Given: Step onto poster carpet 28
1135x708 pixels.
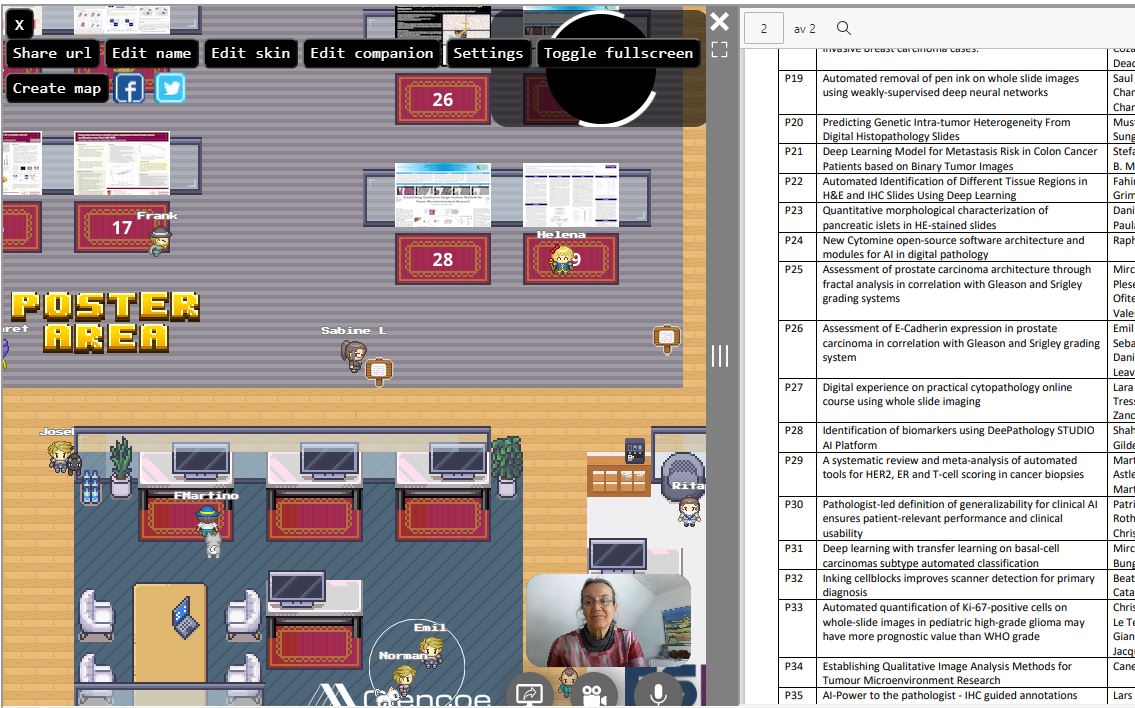Looking at the screenshot, I should point(443,259).
